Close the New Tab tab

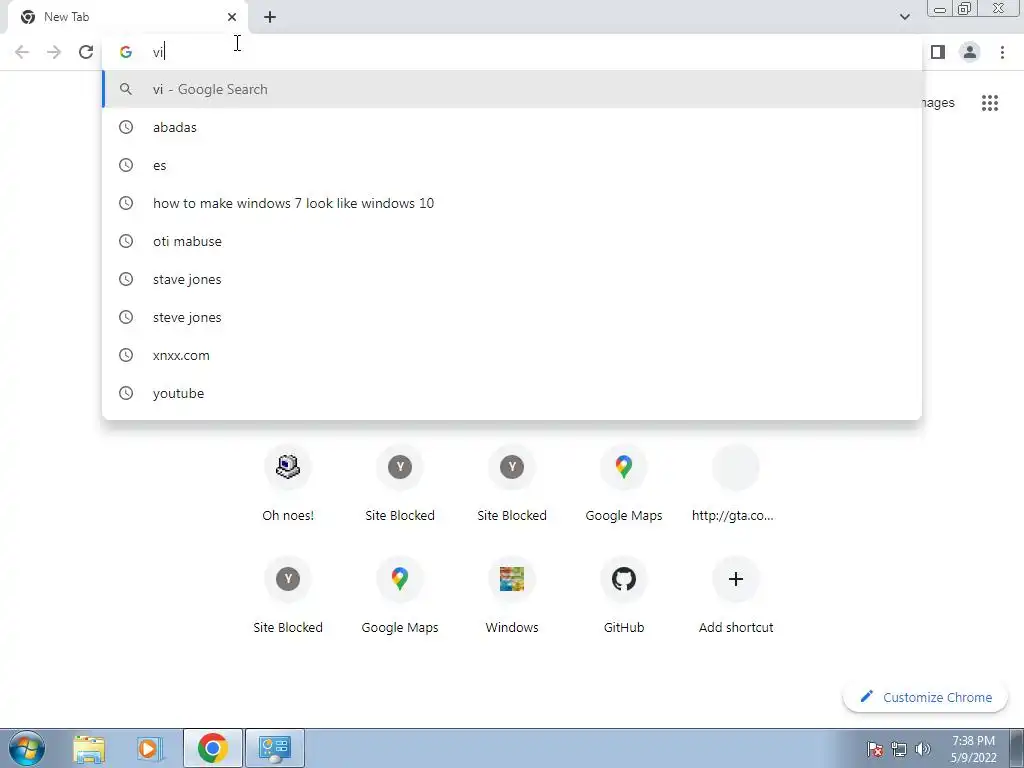pyautogui.click(x=232, y=17)
